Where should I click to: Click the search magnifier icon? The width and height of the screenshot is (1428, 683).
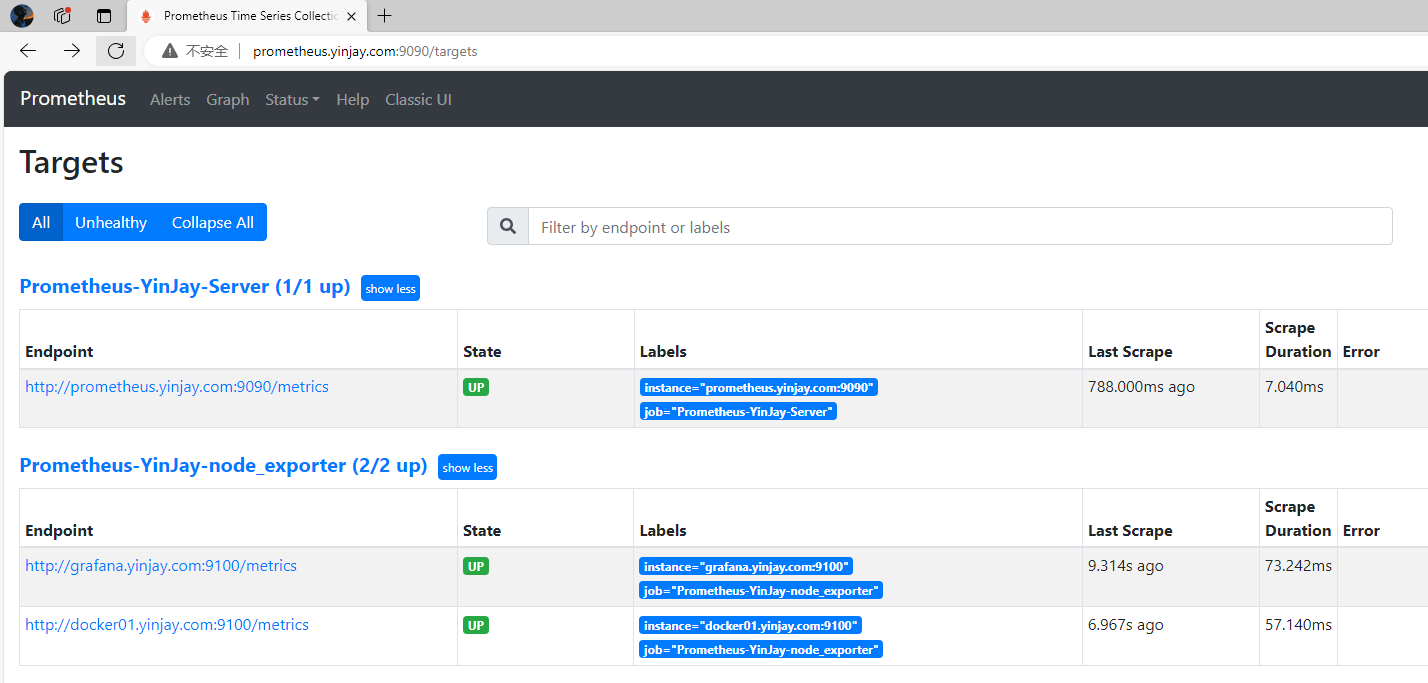pyautogui.click(x=508, y=227)
